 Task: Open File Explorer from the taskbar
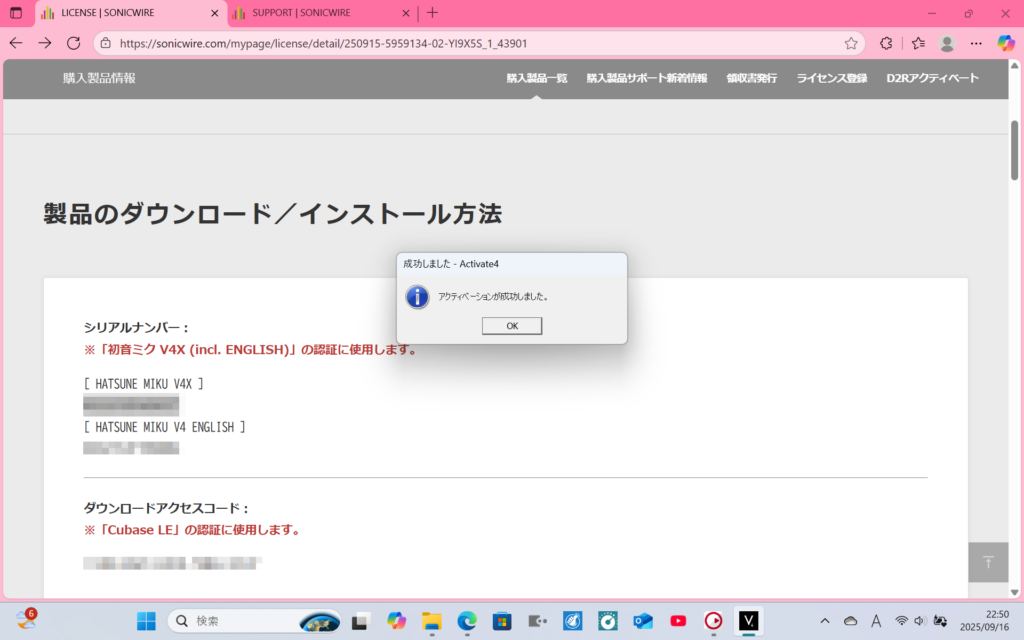[431, 621]
